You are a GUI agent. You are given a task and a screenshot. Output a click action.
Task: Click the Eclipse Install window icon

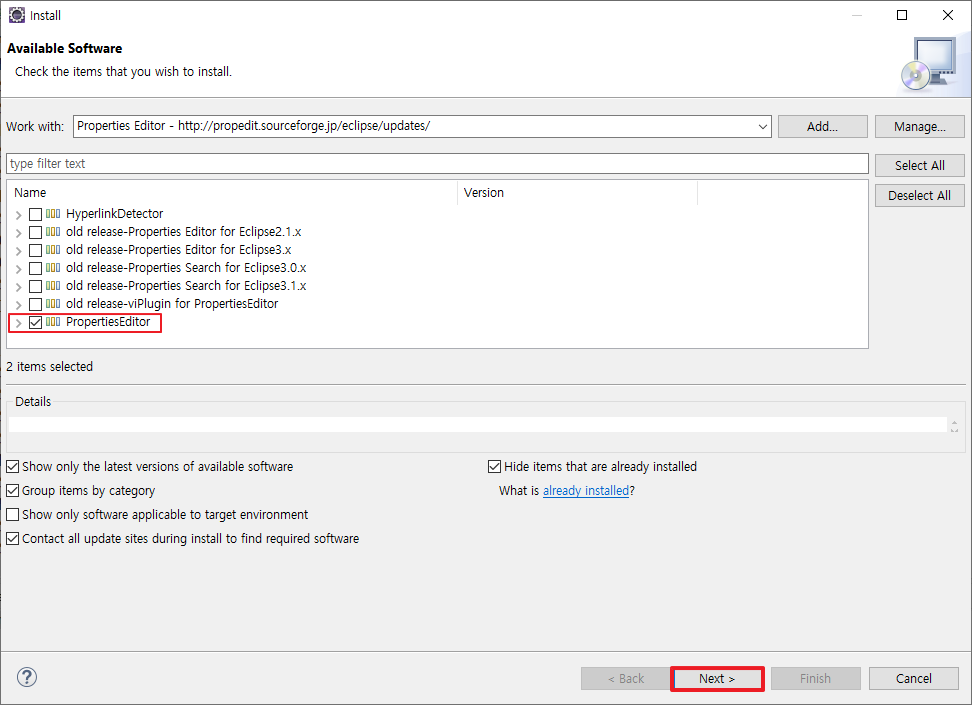(x=17, y=15)
